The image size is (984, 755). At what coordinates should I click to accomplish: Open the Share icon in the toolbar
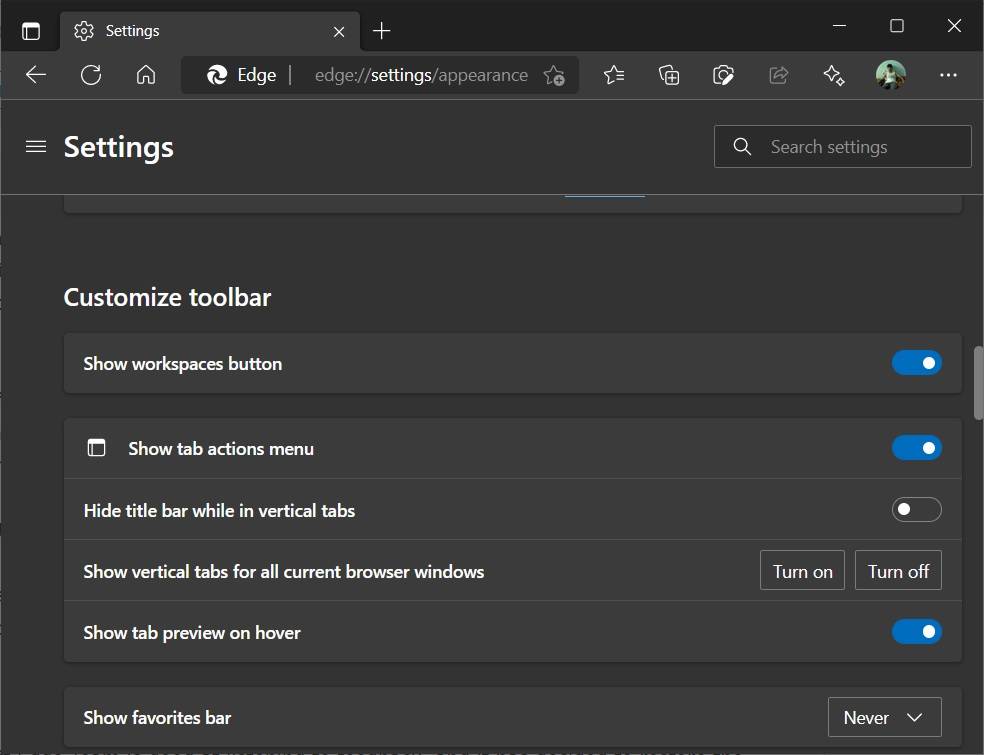point(779,75)
